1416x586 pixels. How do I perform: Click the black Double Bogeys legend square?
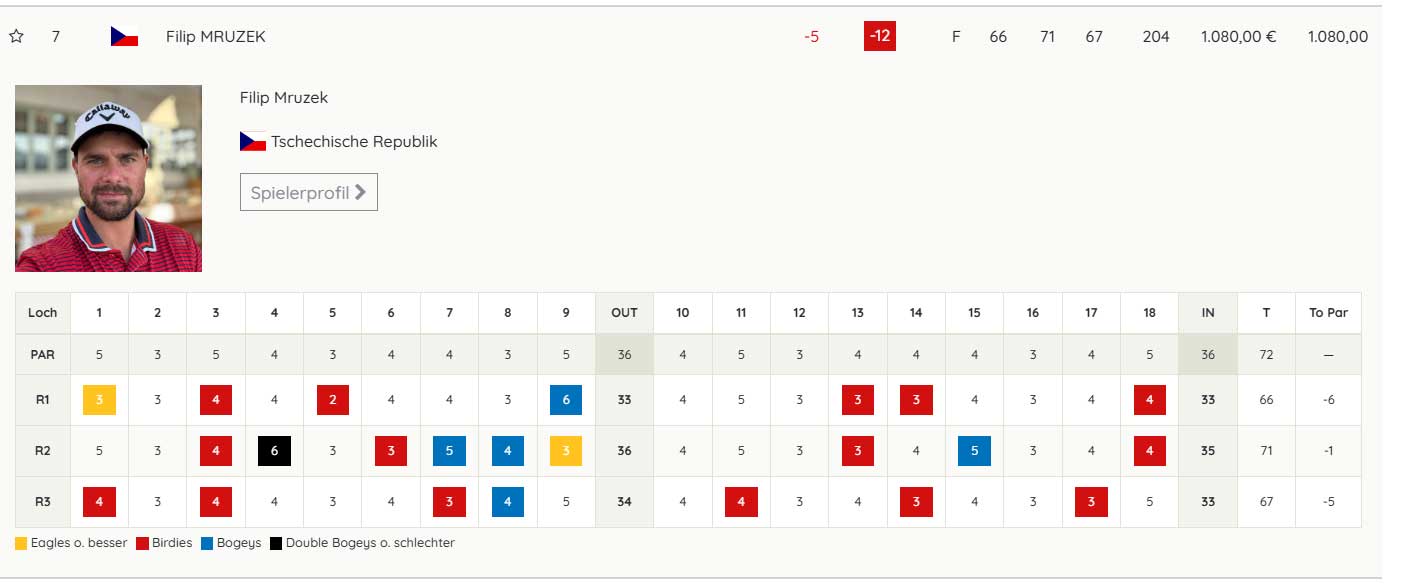pos(275,543)
